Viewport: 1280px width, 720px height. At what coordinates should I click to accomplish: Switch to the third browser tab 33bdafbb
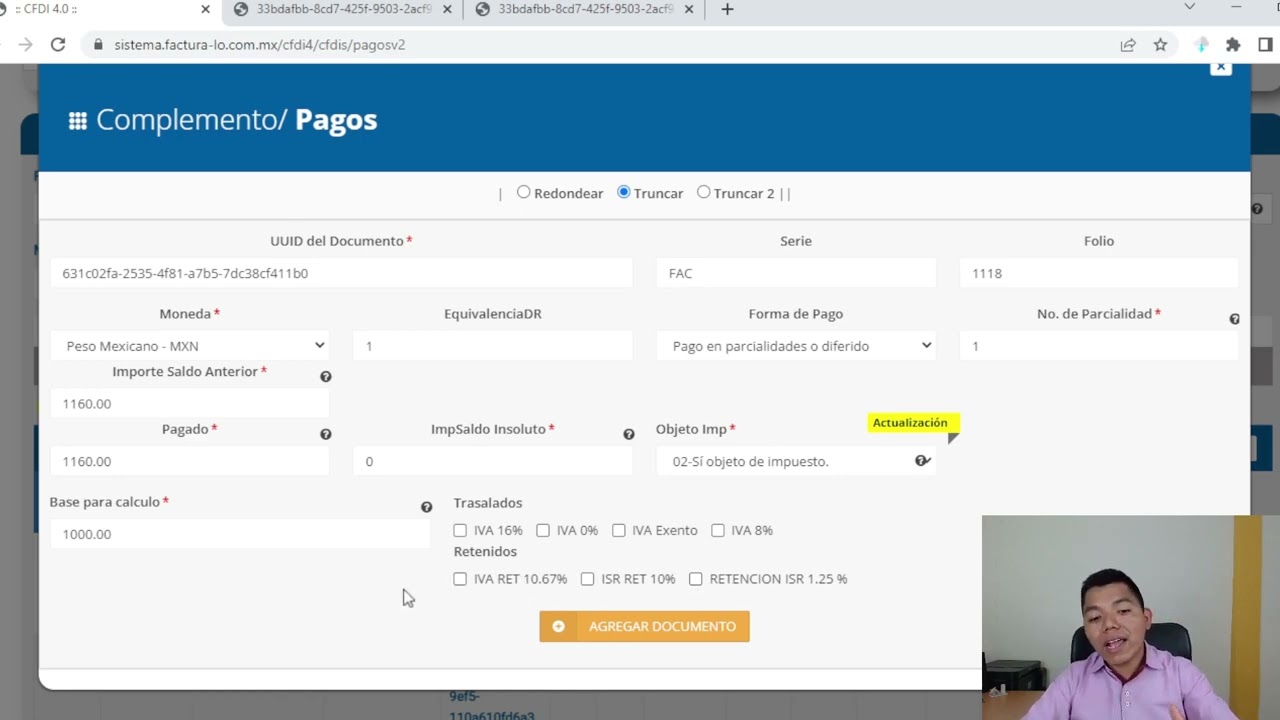pyautogui.click(x=582, y=9)
